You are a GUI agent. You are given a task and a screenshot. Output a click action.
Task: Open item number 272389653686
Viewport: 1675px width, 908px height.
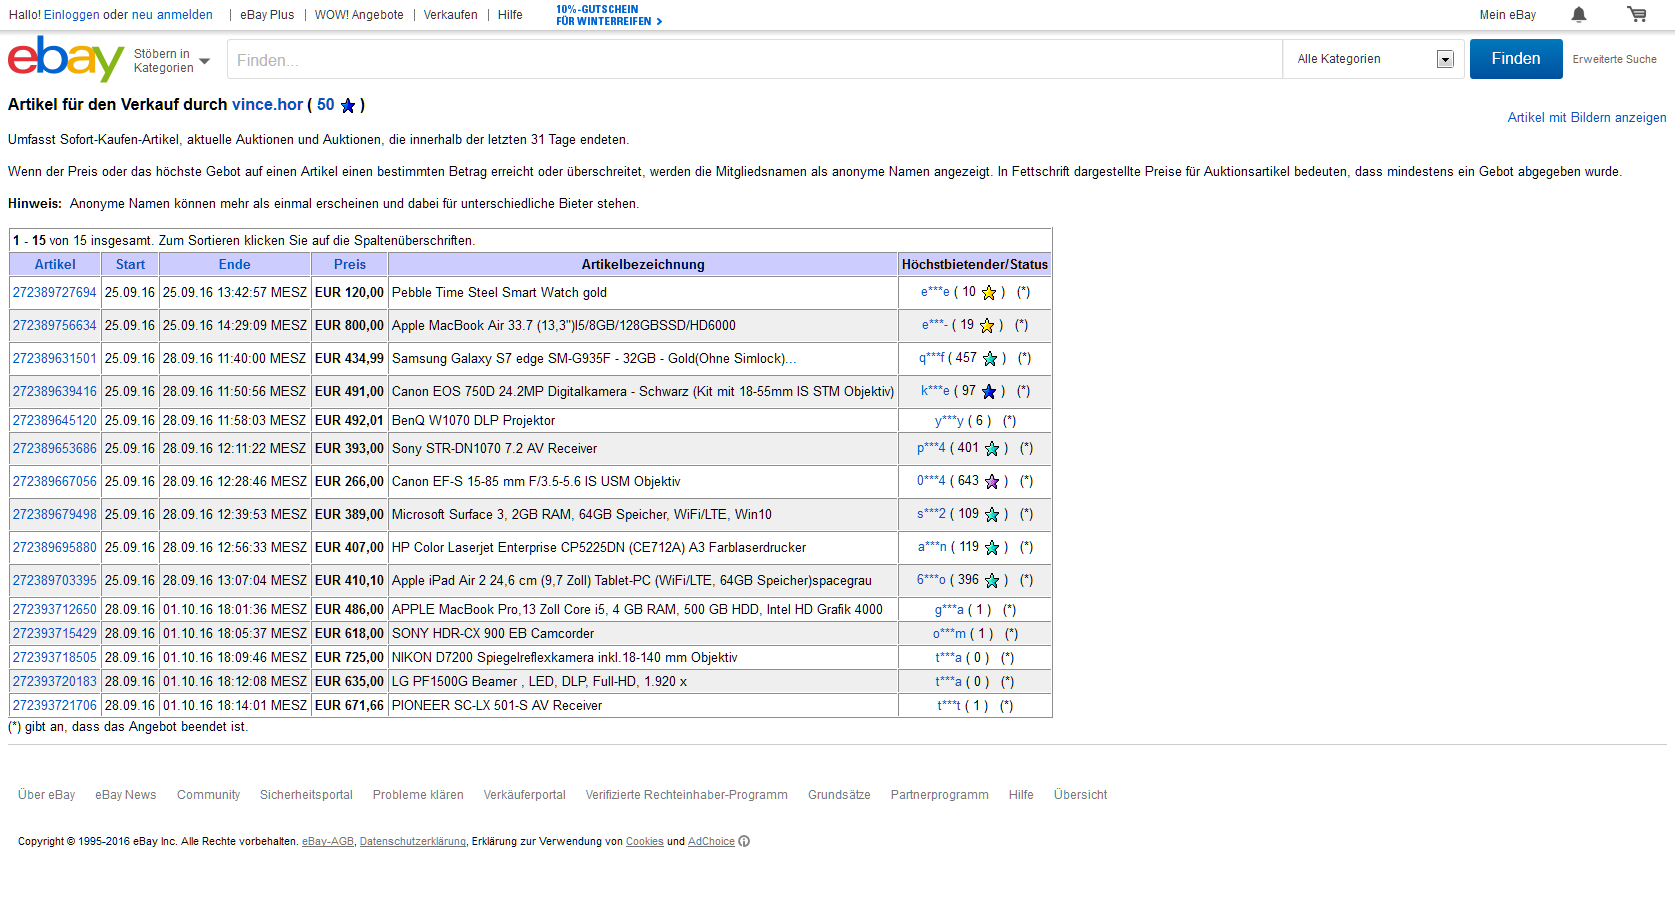coord(55,449)
